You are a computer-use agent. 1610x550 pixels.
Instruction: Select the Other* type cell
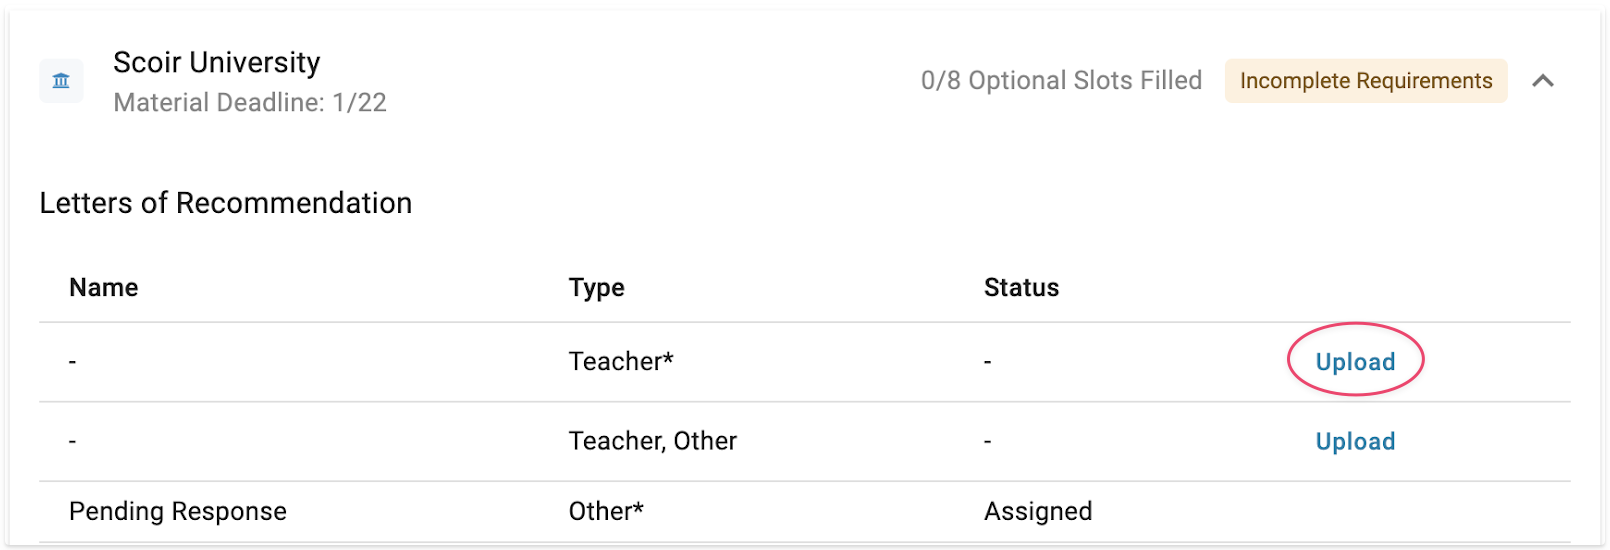606,512
